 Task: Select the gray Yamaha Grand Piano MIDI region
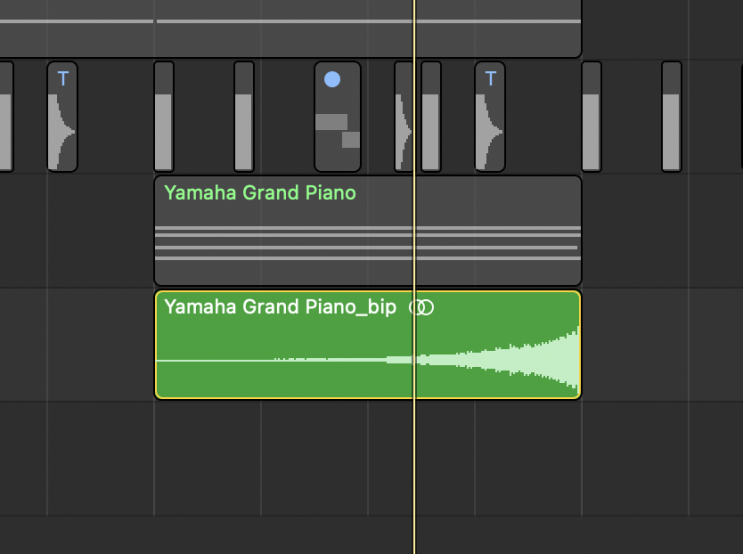coord(368,230)
